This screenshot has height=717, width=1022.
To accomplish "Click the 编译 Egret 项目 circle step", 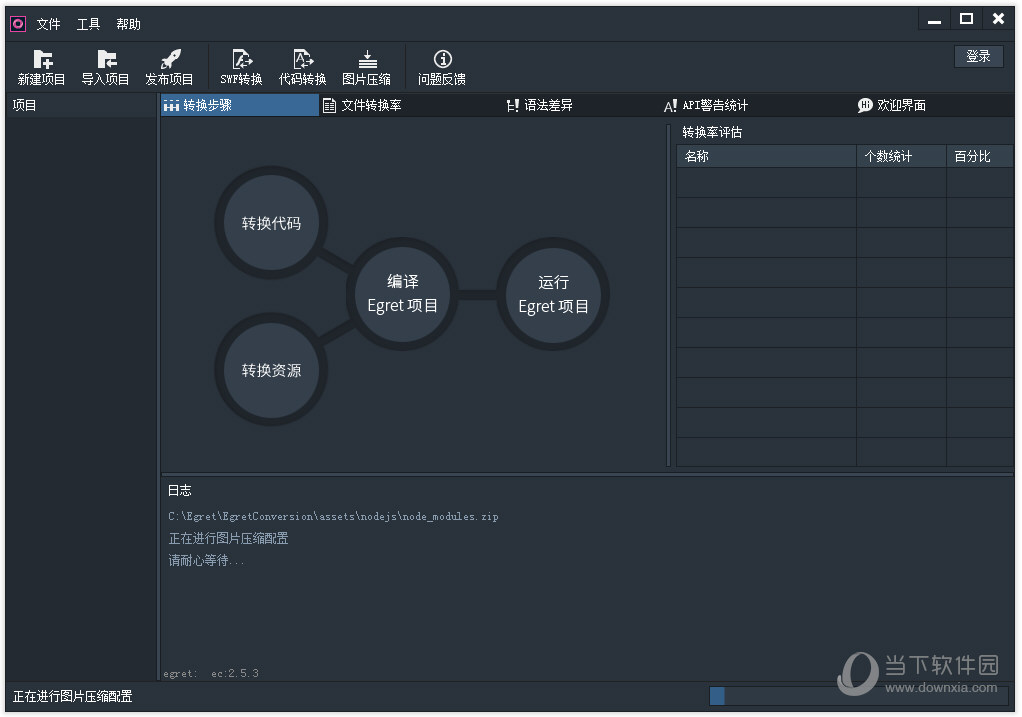I will 402,294.
